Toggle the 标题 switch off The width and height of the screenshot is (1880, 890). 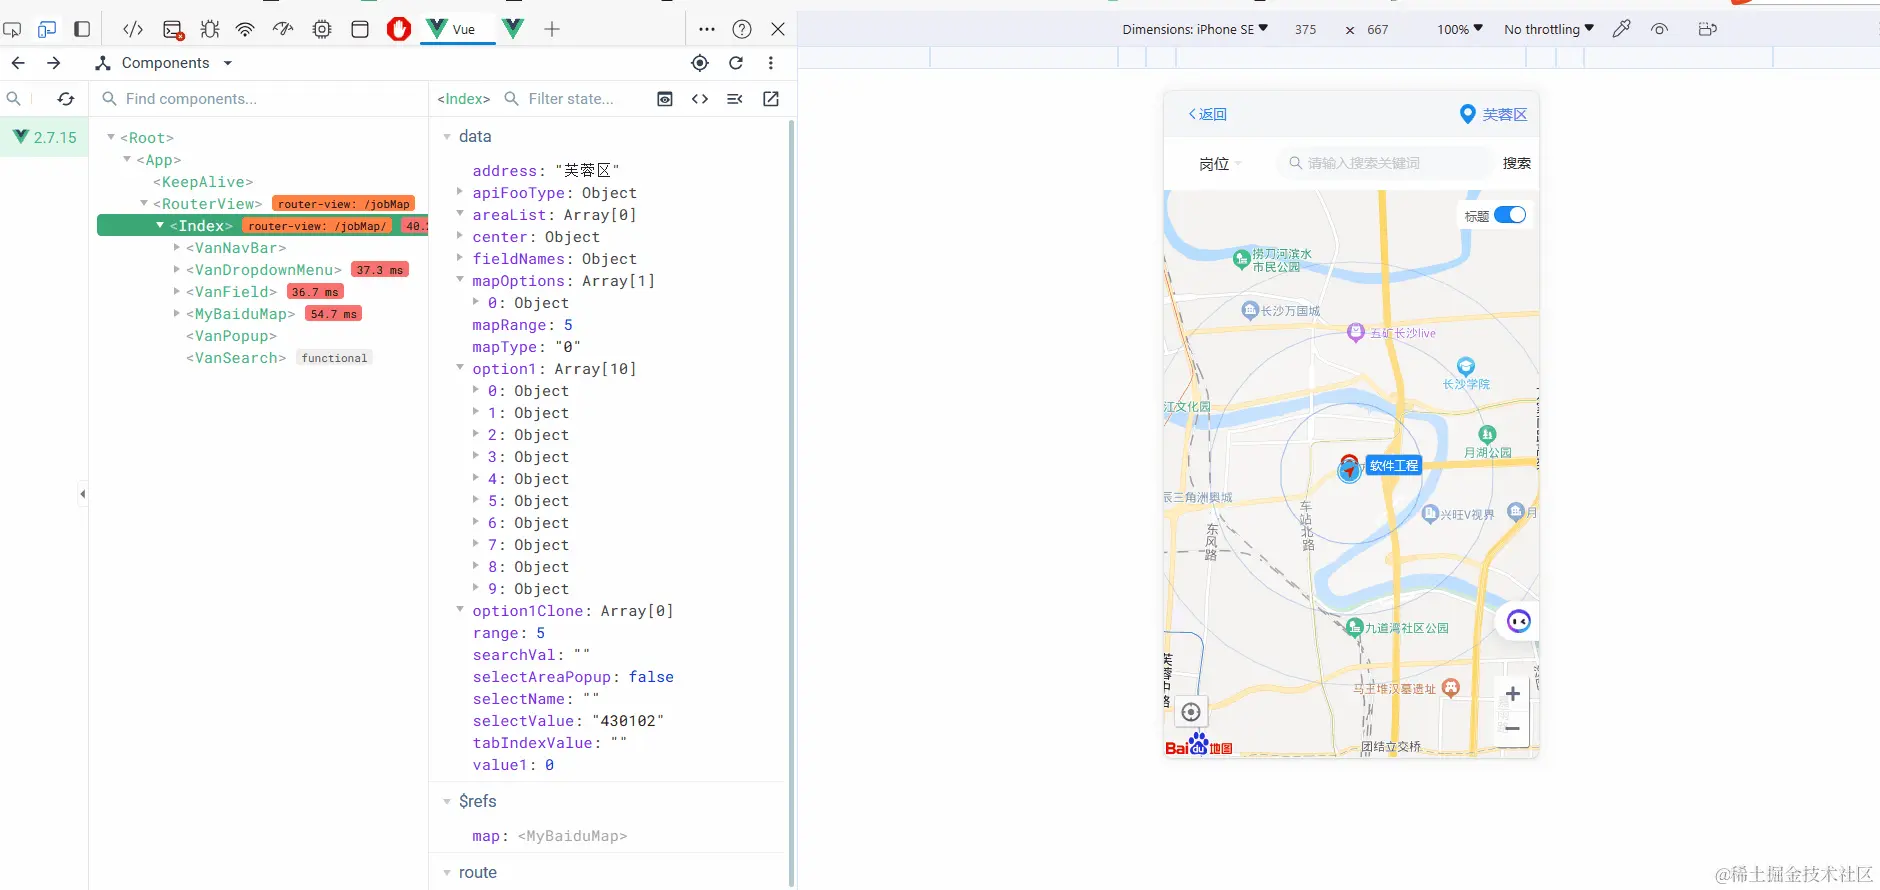pos(1510,215)
